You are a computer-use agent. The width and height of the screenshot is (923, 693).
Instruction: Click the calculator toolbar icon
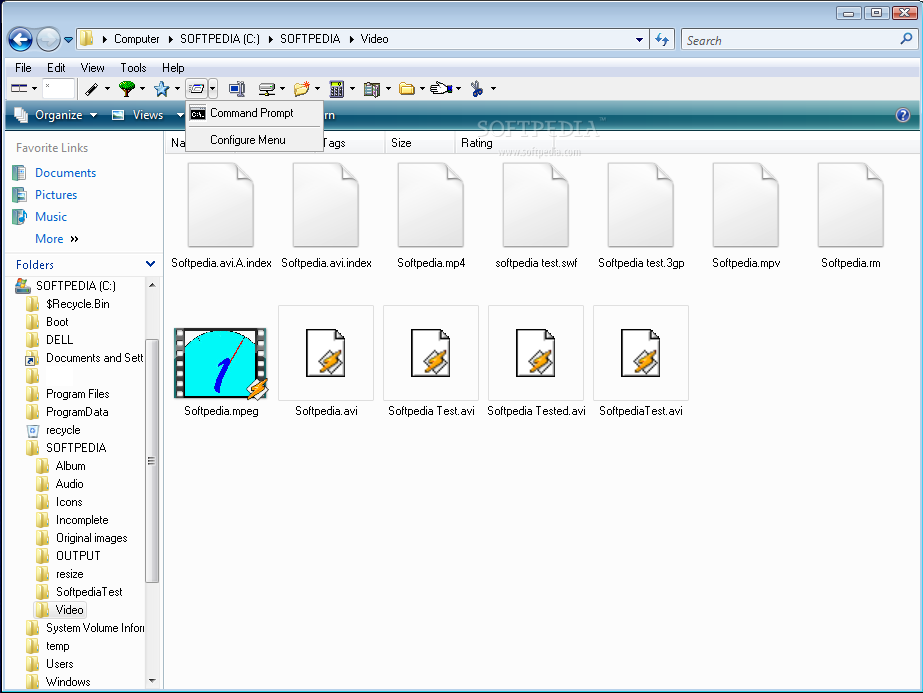[336, 89]
